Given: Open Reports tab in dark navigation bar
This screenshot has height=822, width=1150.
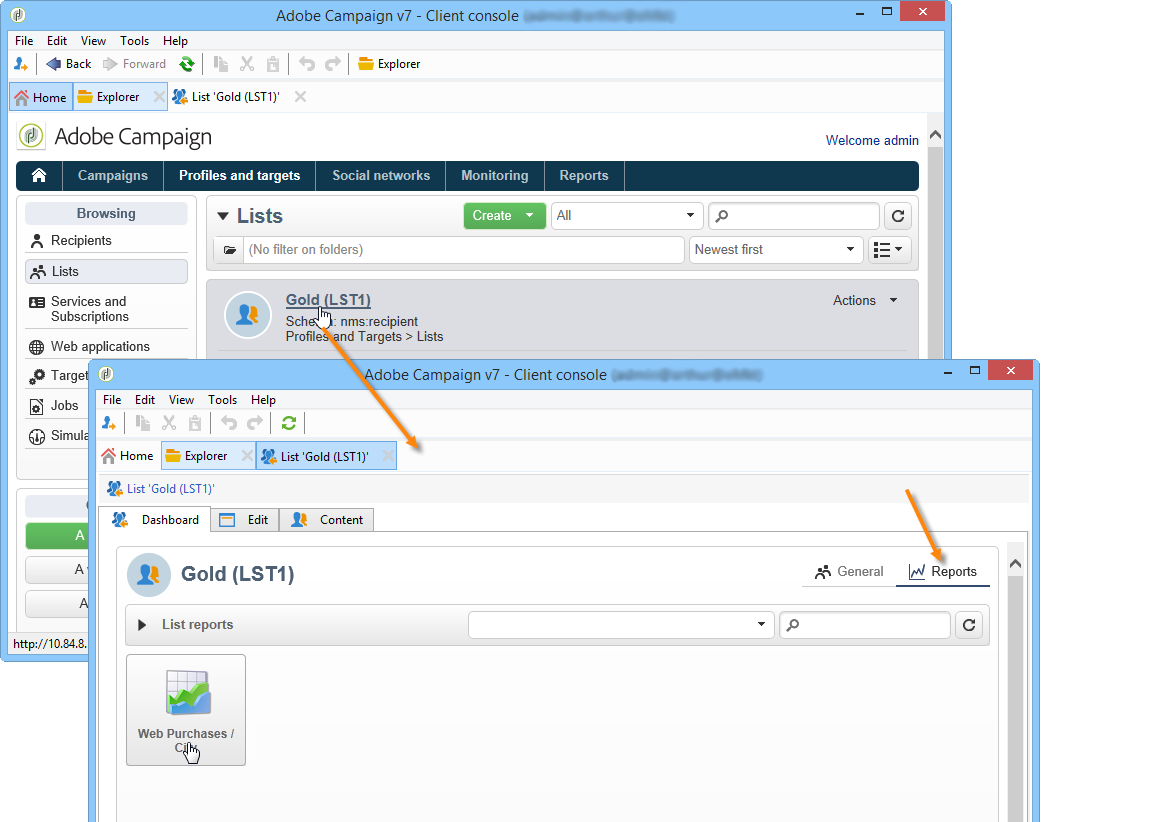Looking at the screenshot, I should click(584, 175).
